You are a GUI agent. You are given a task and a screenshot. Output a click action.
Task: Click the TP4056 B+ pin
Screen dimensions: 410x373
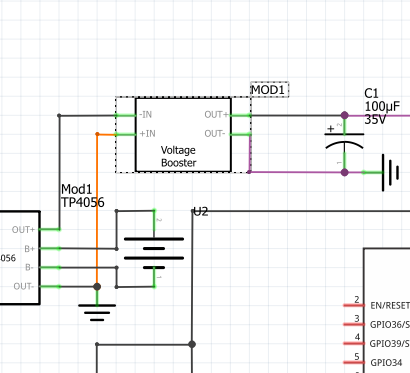50,248
